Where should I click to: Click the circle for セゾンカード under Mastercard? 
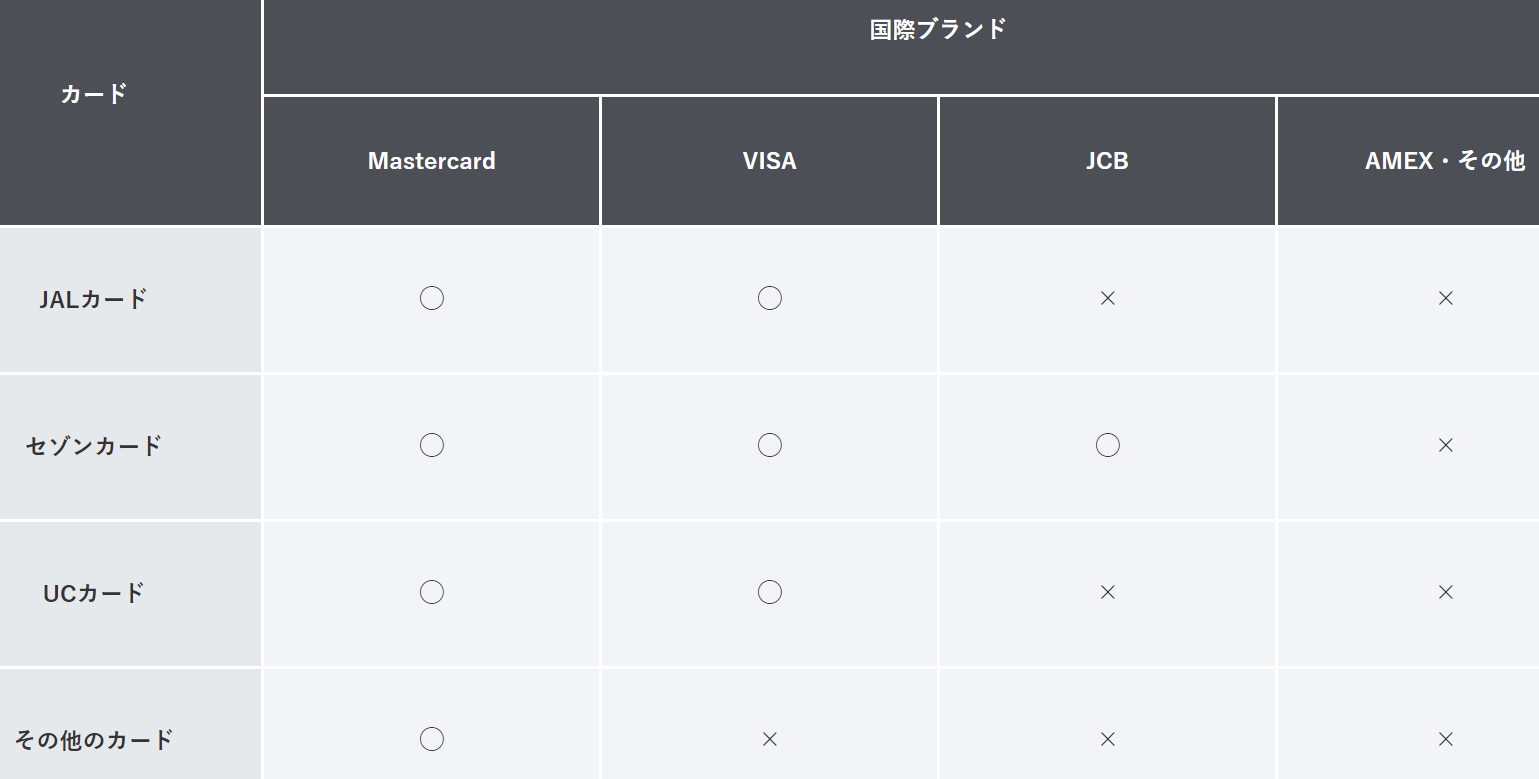click(431, 445)
